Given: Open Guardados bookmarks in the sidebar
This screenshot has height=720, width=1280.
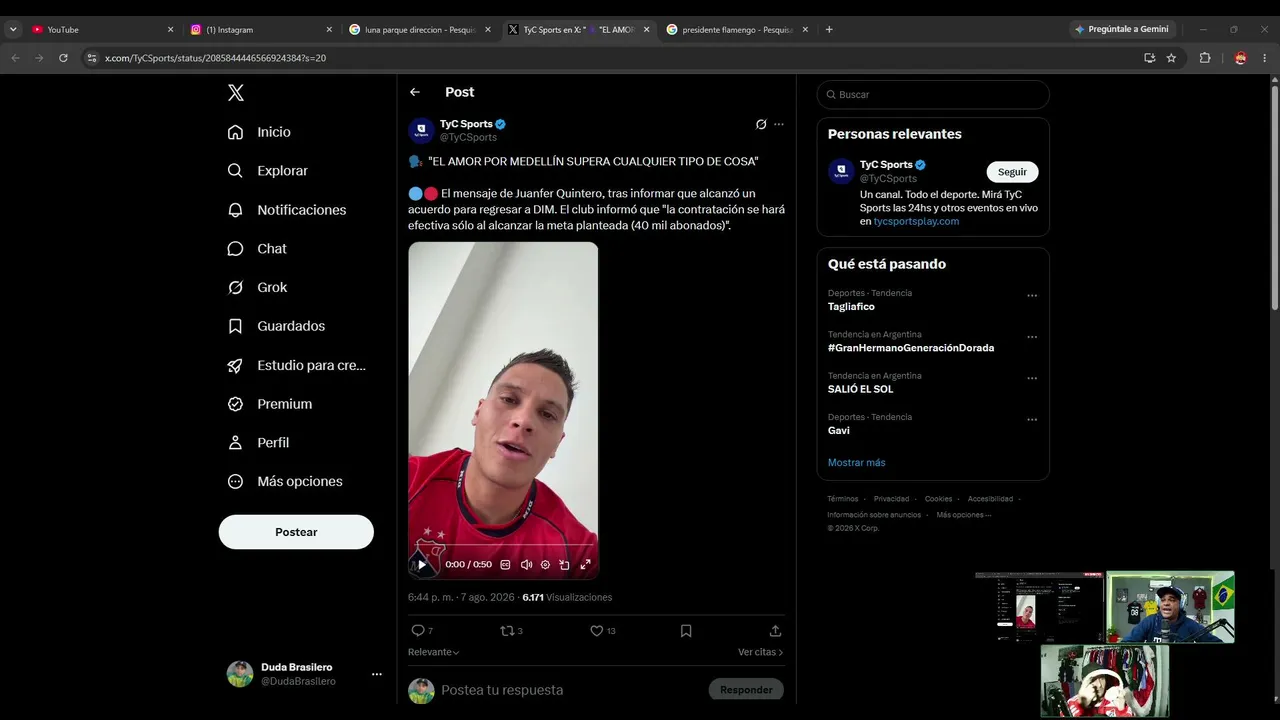Looking at the screenshot, I should [x=276, y=326].
